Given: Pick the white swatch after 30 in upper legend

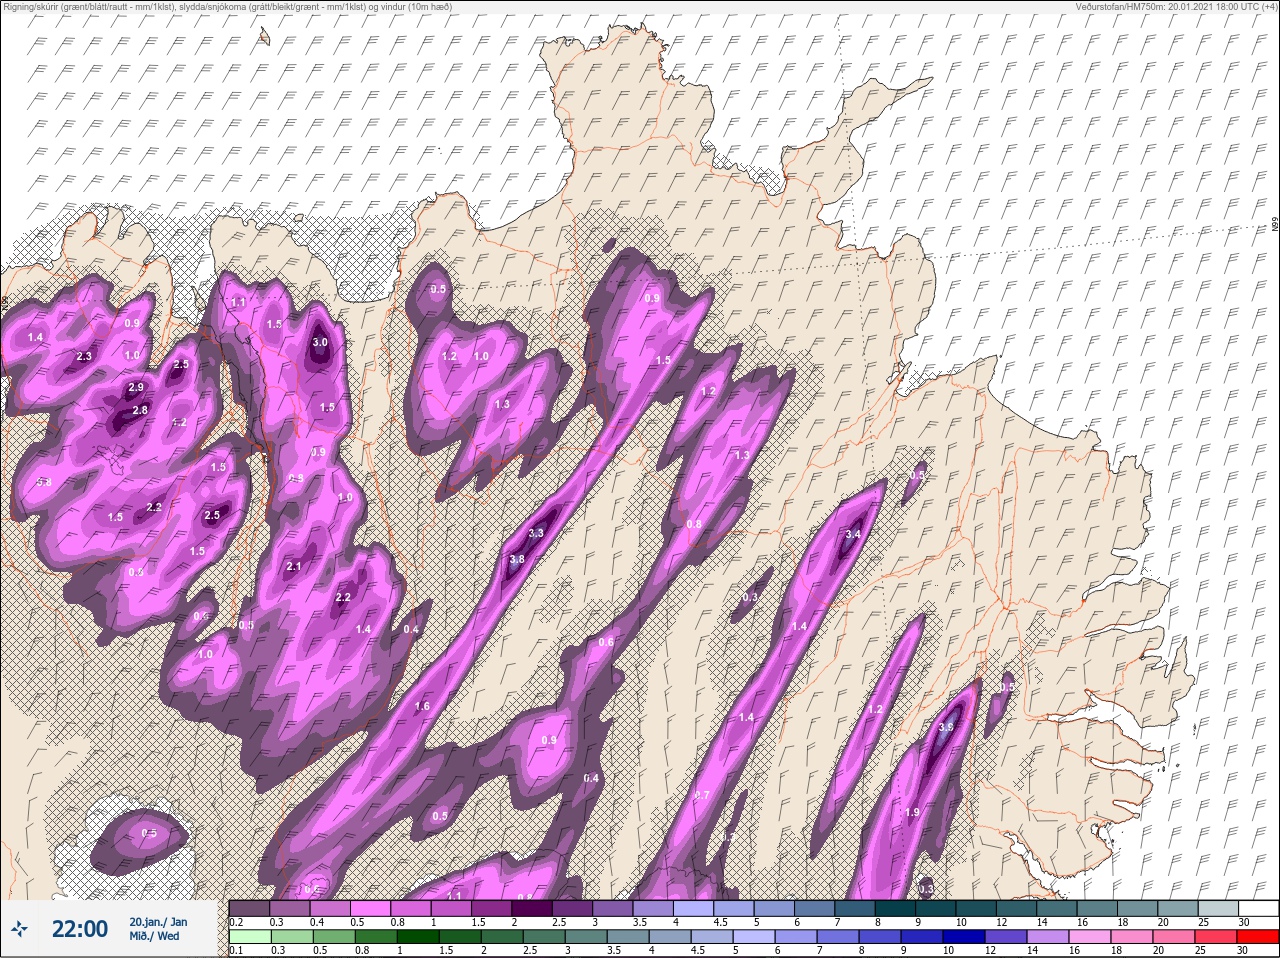Looking at the screenshot, I should coord(1260,908).
